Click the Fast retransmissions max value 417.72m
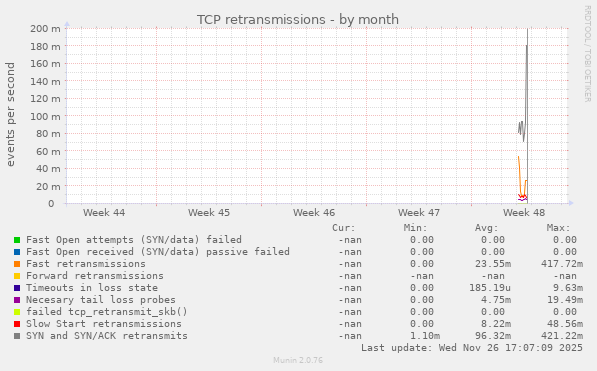Screen dimensions: 597x371 coord(562,264)
